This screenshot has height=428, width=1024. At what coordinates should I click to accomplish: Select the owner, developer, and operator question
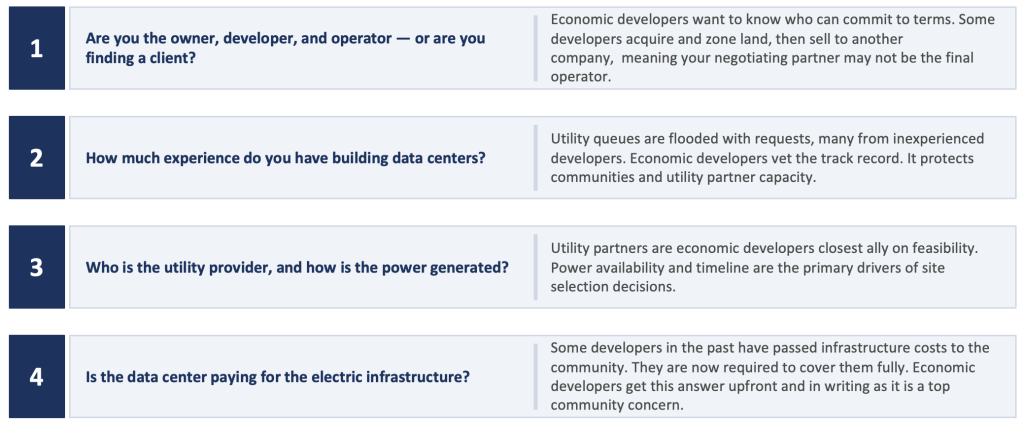click(285, 48)
